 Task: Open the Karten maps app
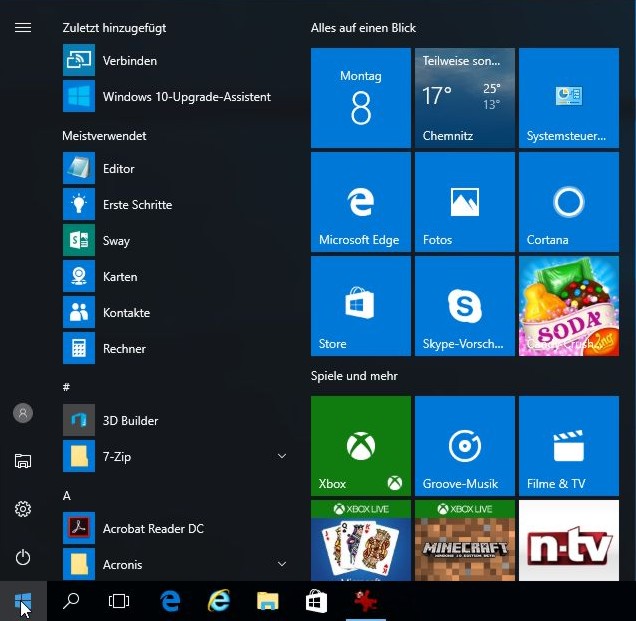pos(176,277)
